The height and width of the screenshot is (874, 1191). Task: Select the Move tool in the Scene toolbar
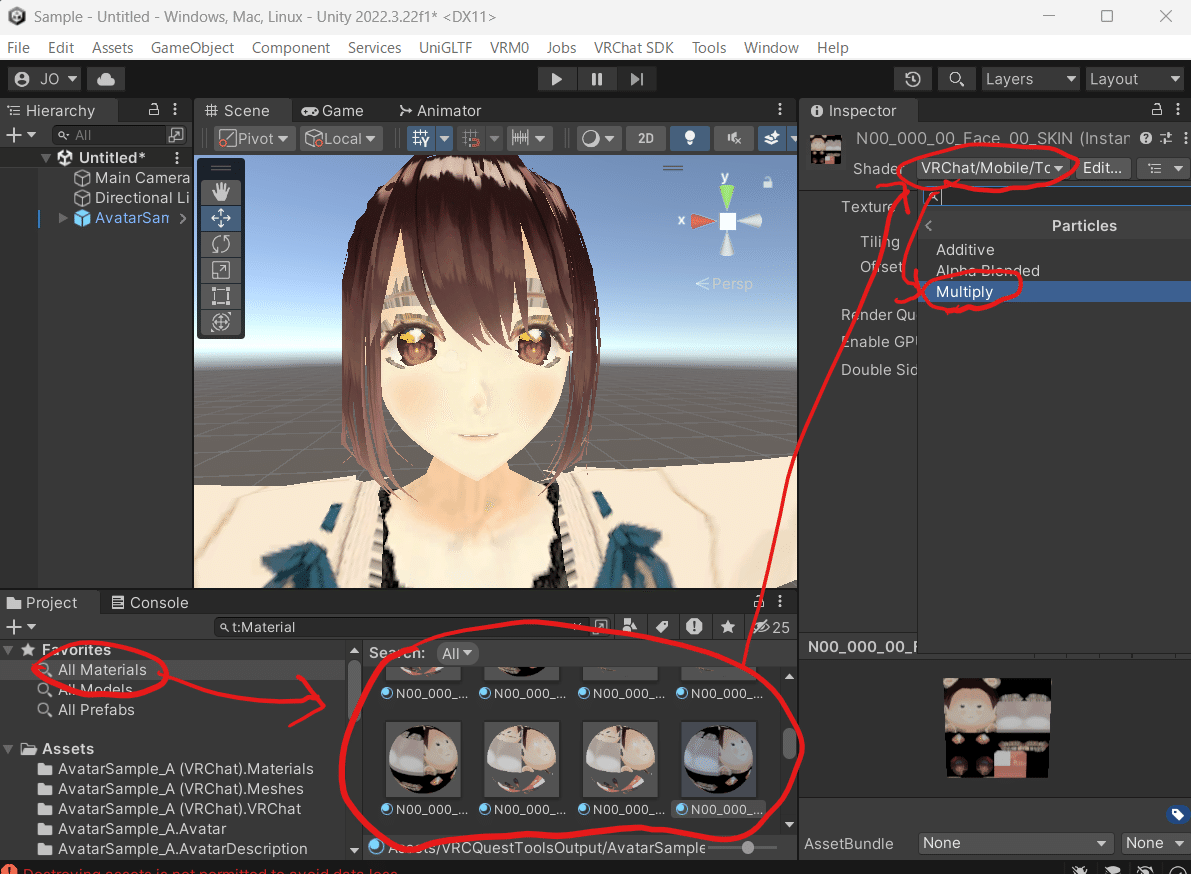pos(220,218)
